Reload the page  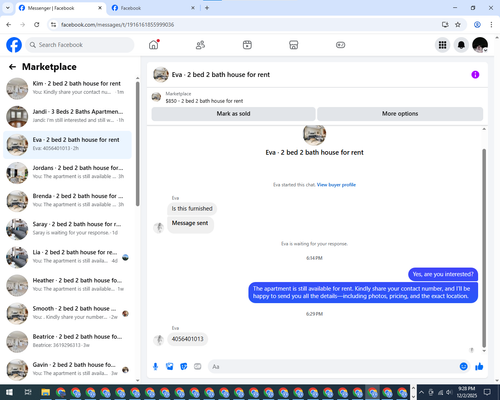click(x=37, y=25)
